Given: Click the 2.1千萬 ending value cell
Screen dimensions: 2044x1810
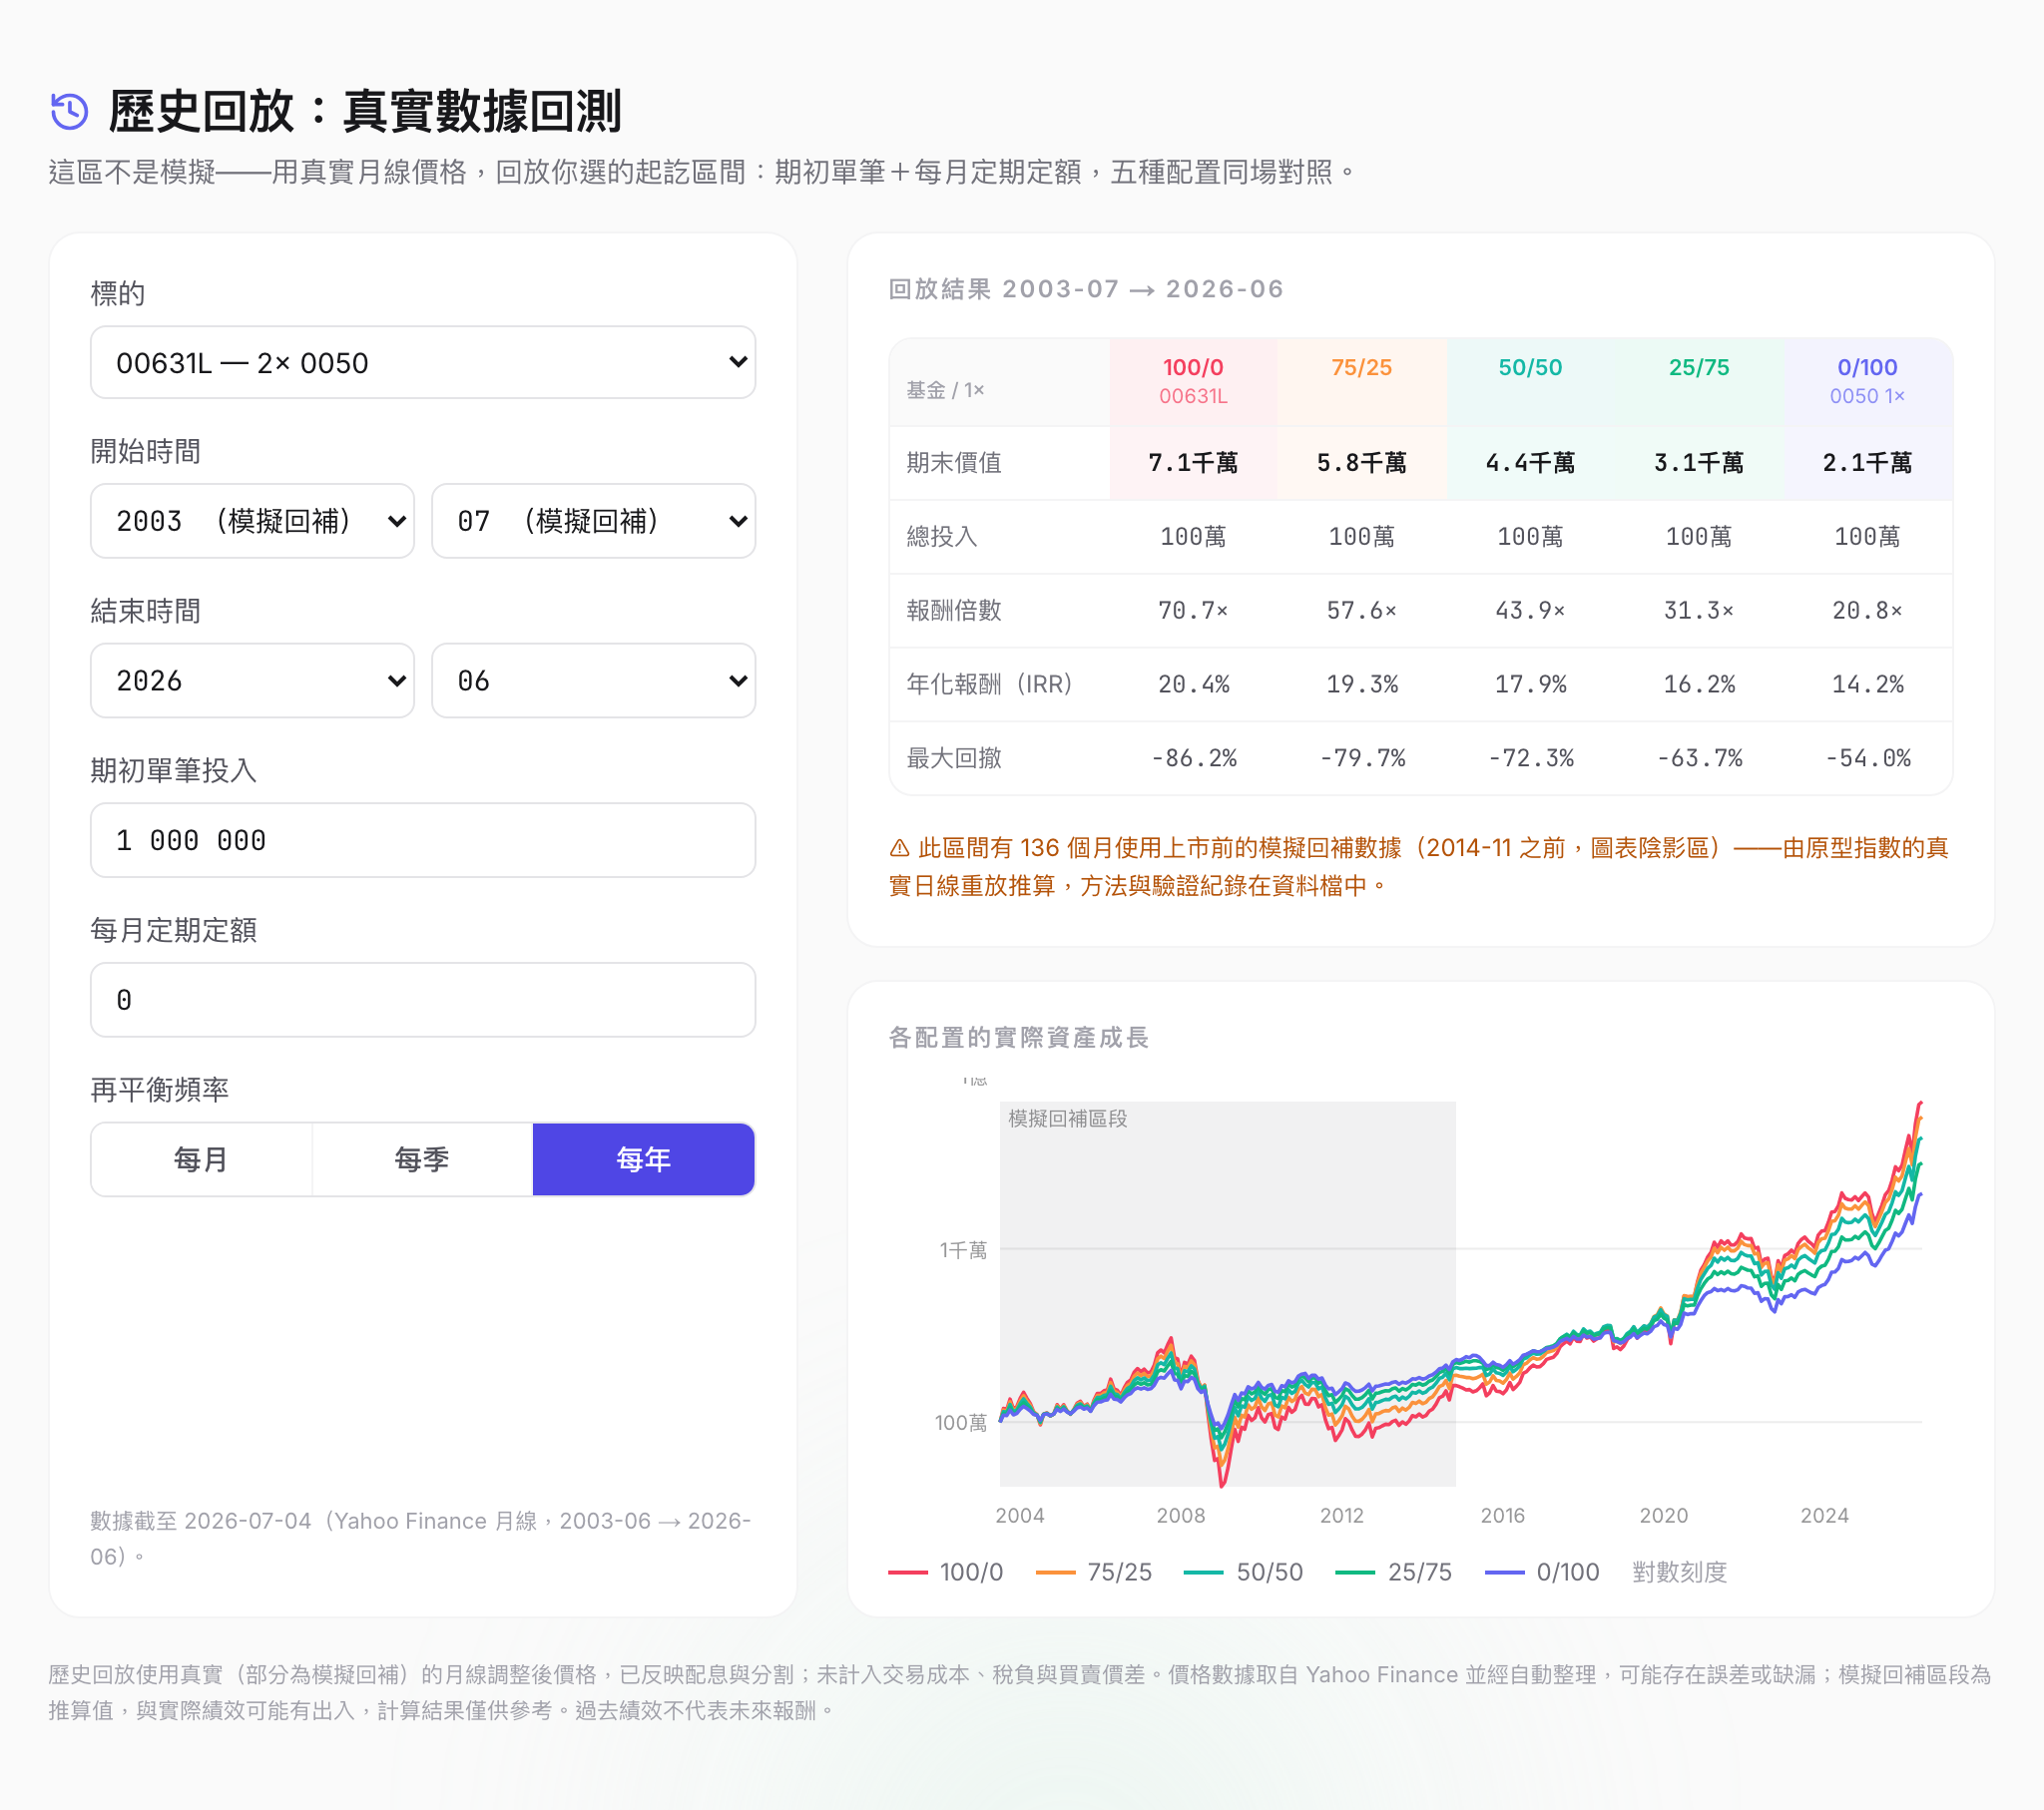Looking at the screenshot, I should (x=1867, y=463).
